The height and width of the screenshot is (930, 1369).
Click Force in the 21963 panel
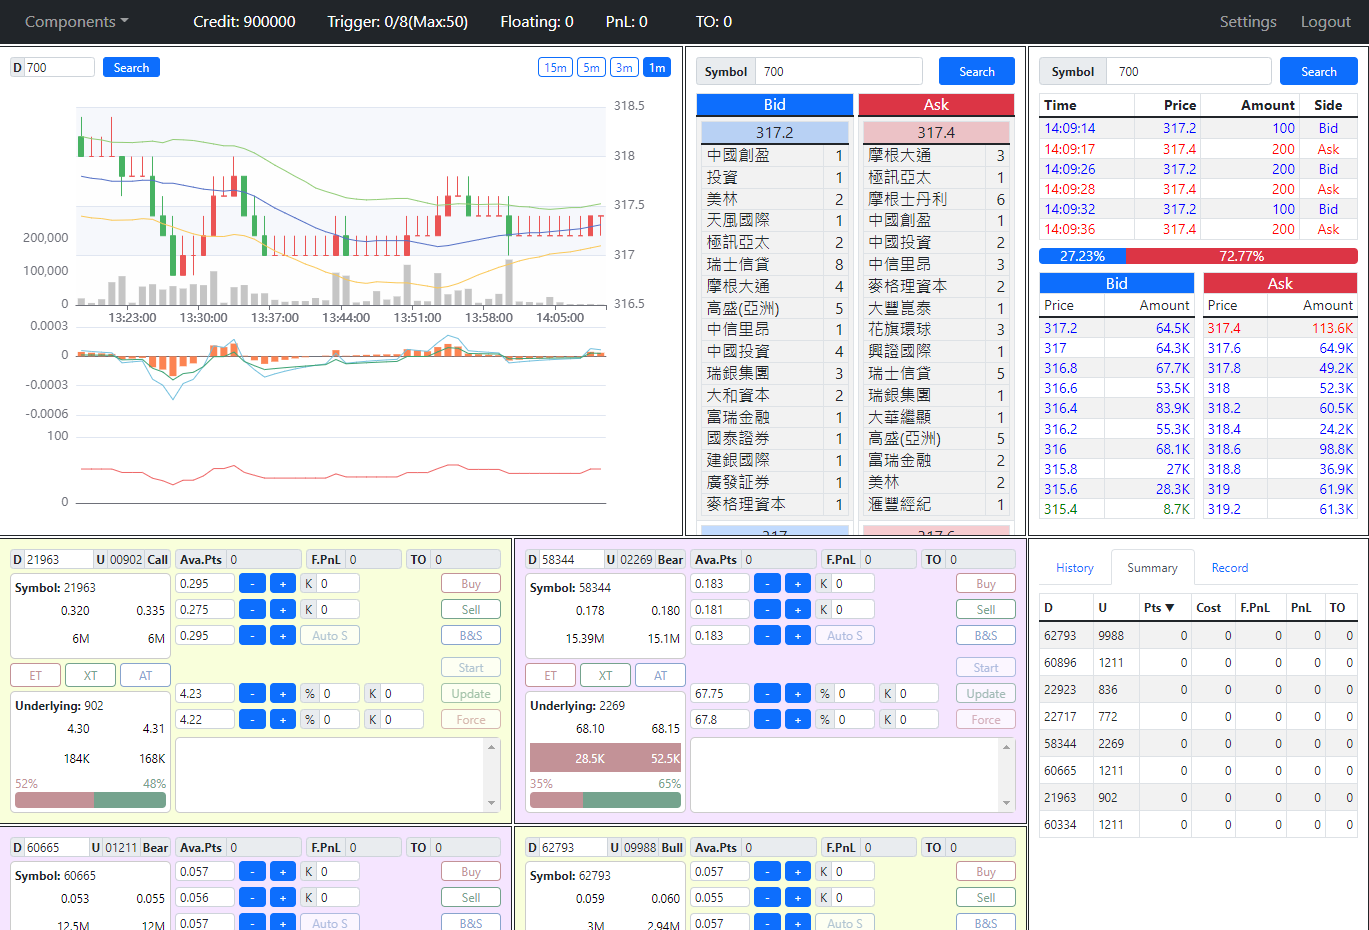(x=471, y=720)
